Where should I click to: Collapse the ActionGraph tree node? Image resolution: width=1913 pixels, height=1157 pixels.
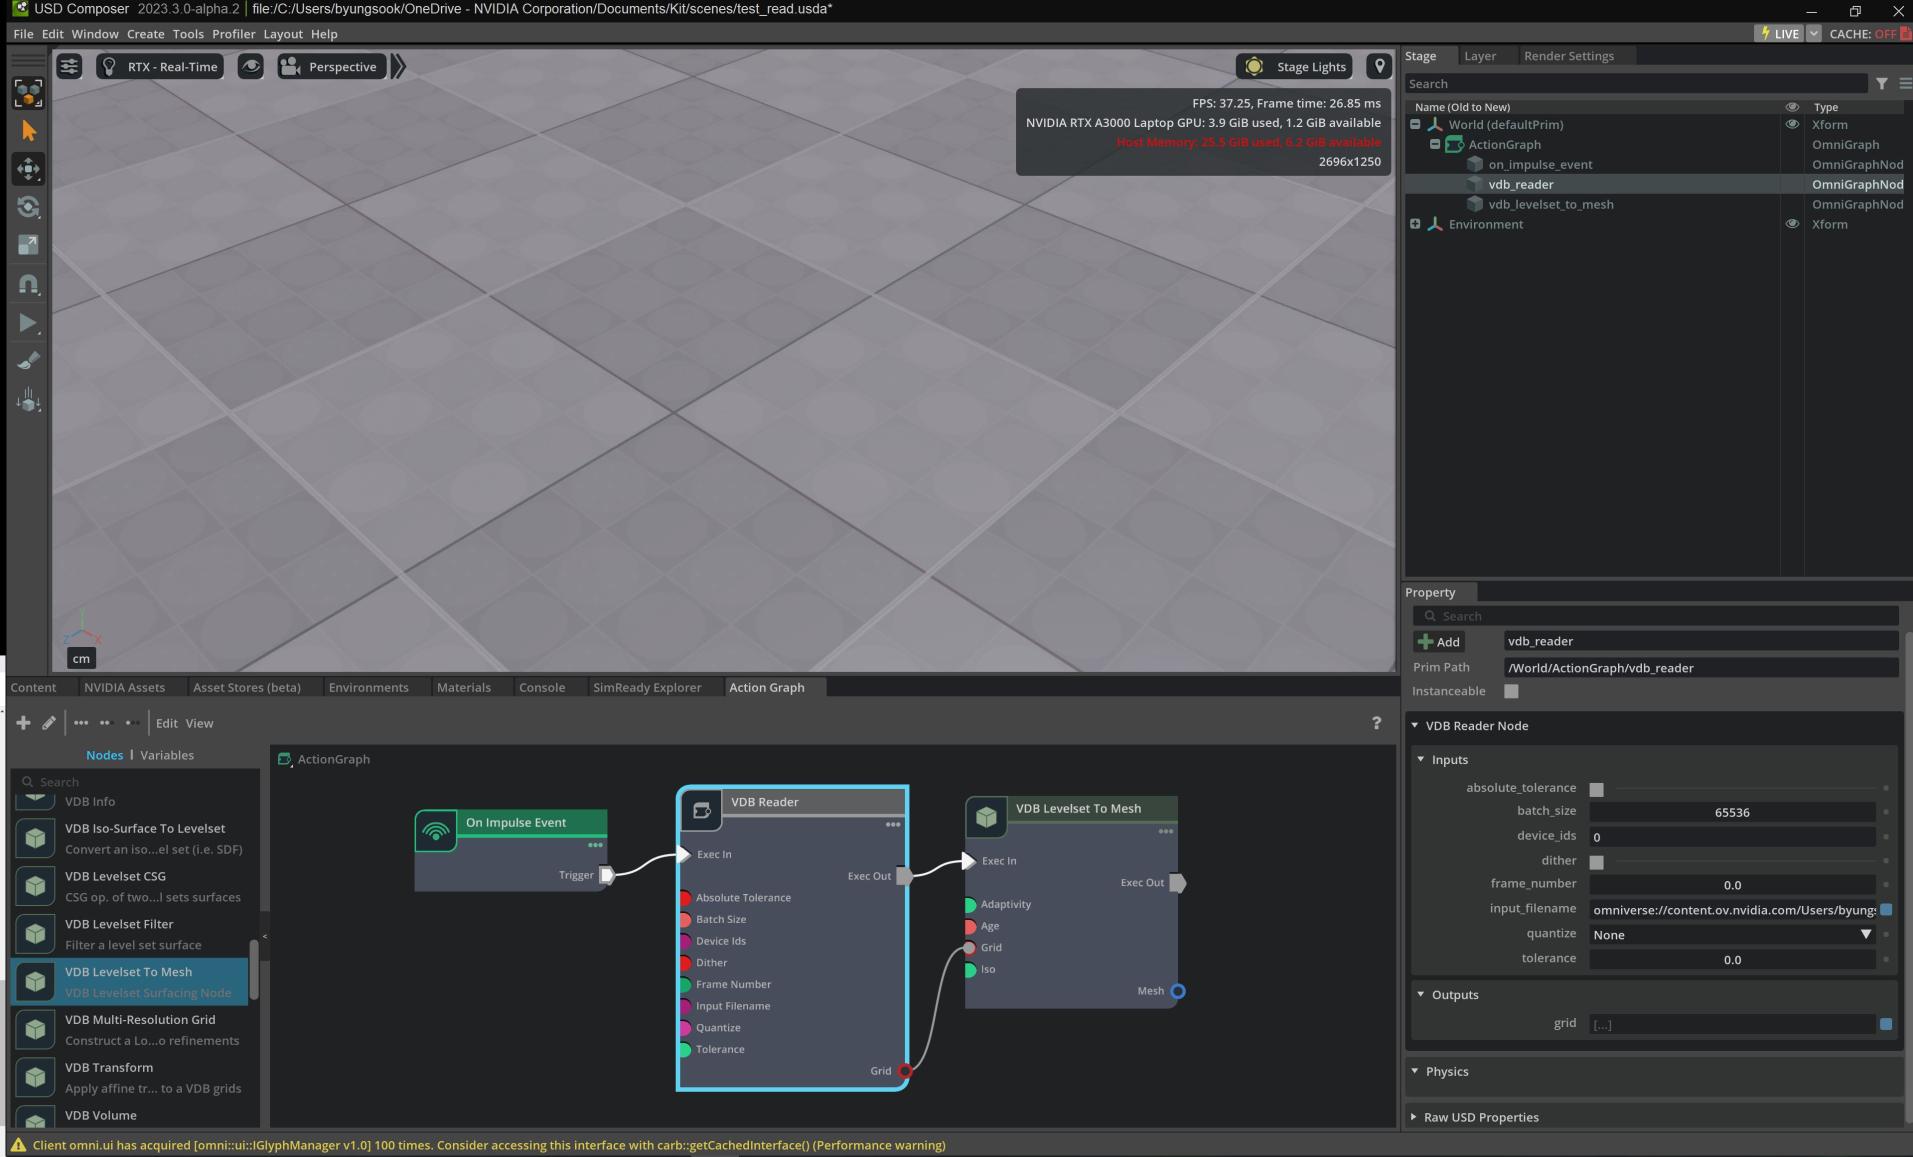[x=1435, y=144]
